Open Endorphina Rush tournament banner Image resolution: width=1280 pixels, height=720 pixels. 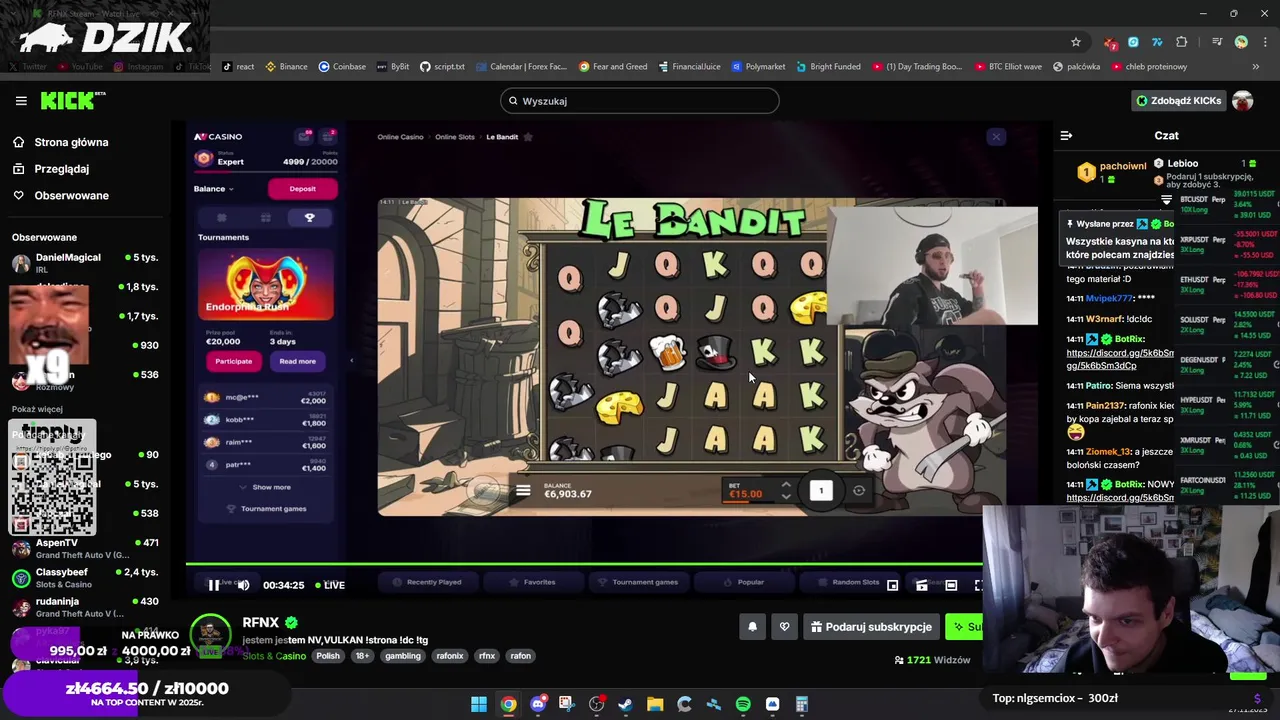266,284
